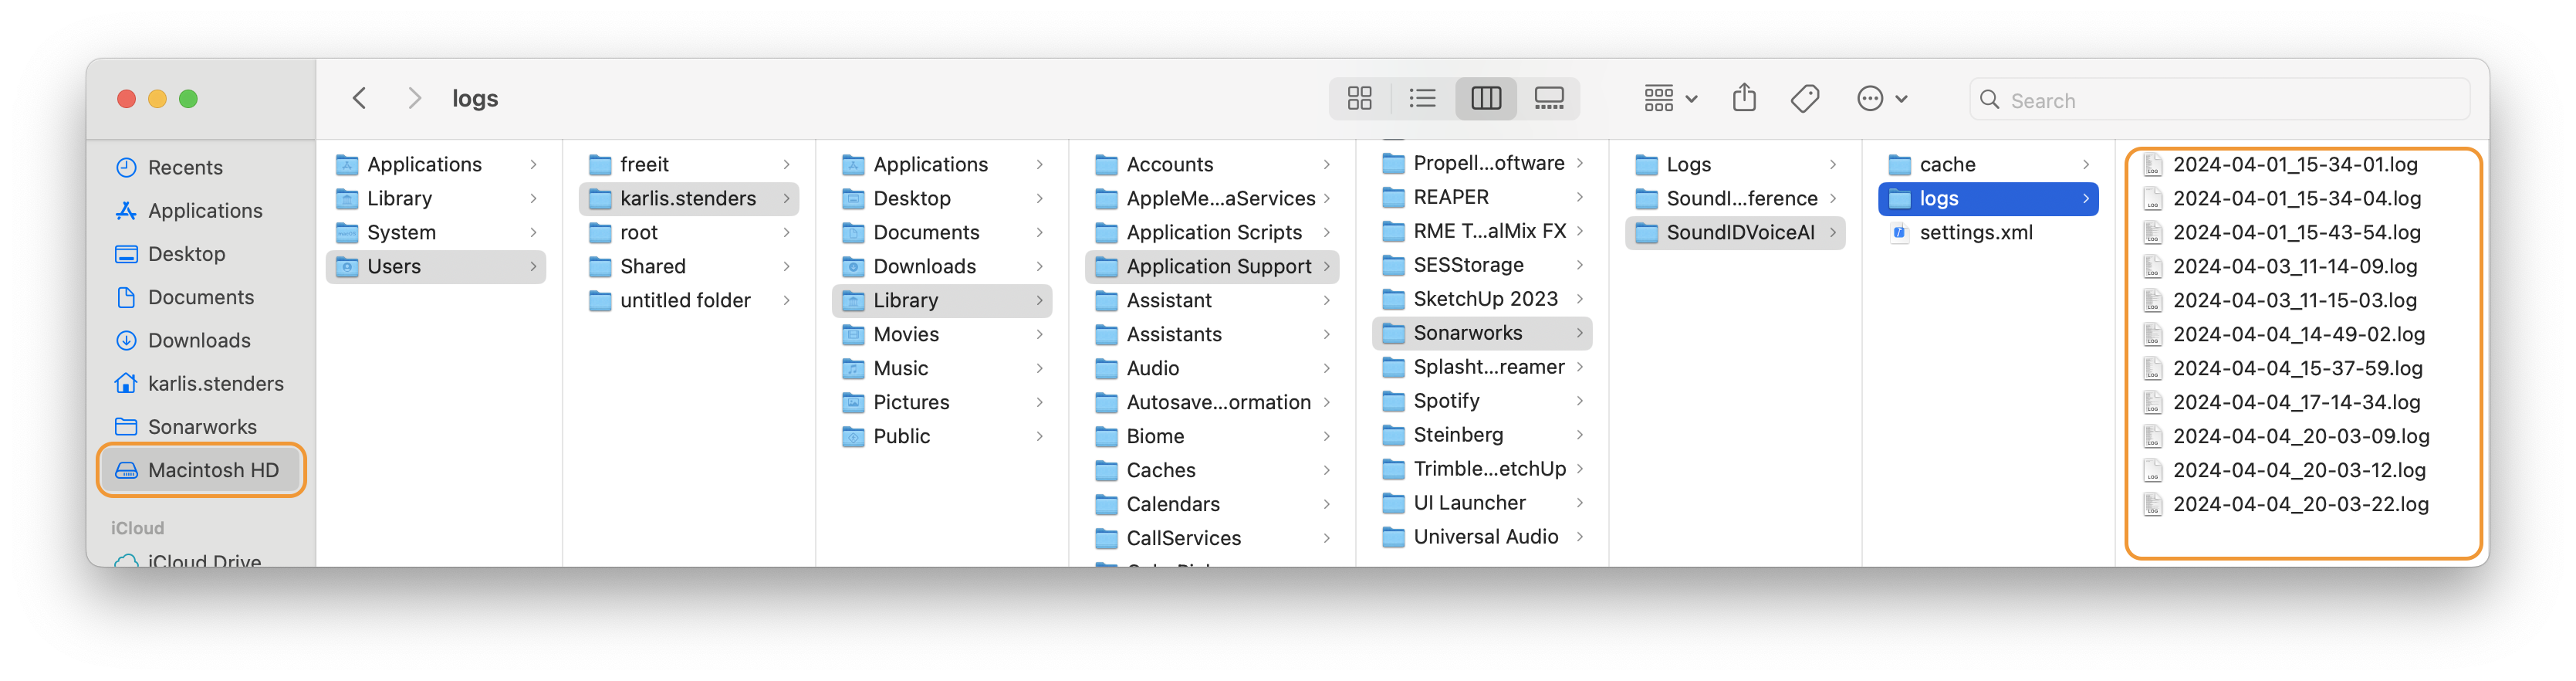The height and width of the screenshot is (681, 2576).
Task: Go back with the left chevron button
Action: [x=360, y=98]
